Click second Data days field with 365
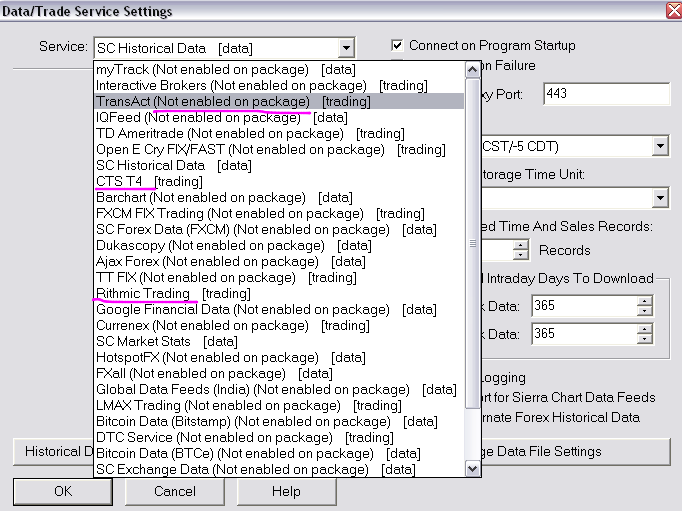 tap(584, 334)
